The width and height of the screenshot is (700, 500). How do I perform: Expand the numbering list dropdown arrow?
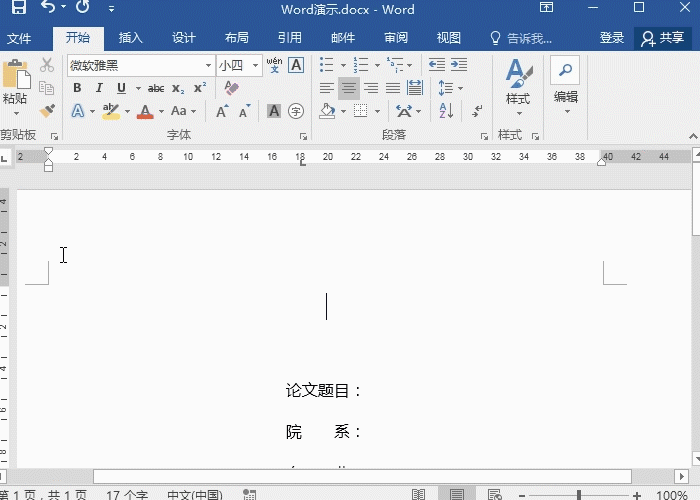(x=377, y=65)
